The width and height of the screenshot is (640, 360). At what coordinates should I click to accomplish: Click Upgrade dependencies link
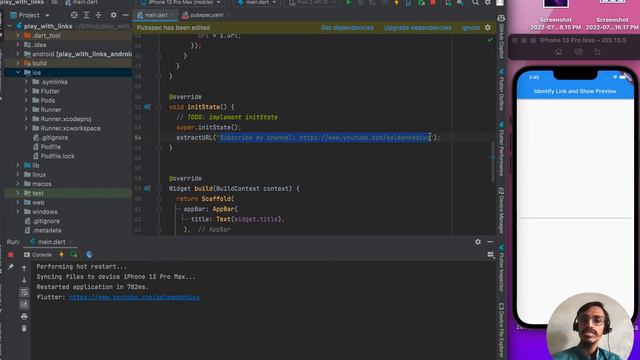[418, 27]
